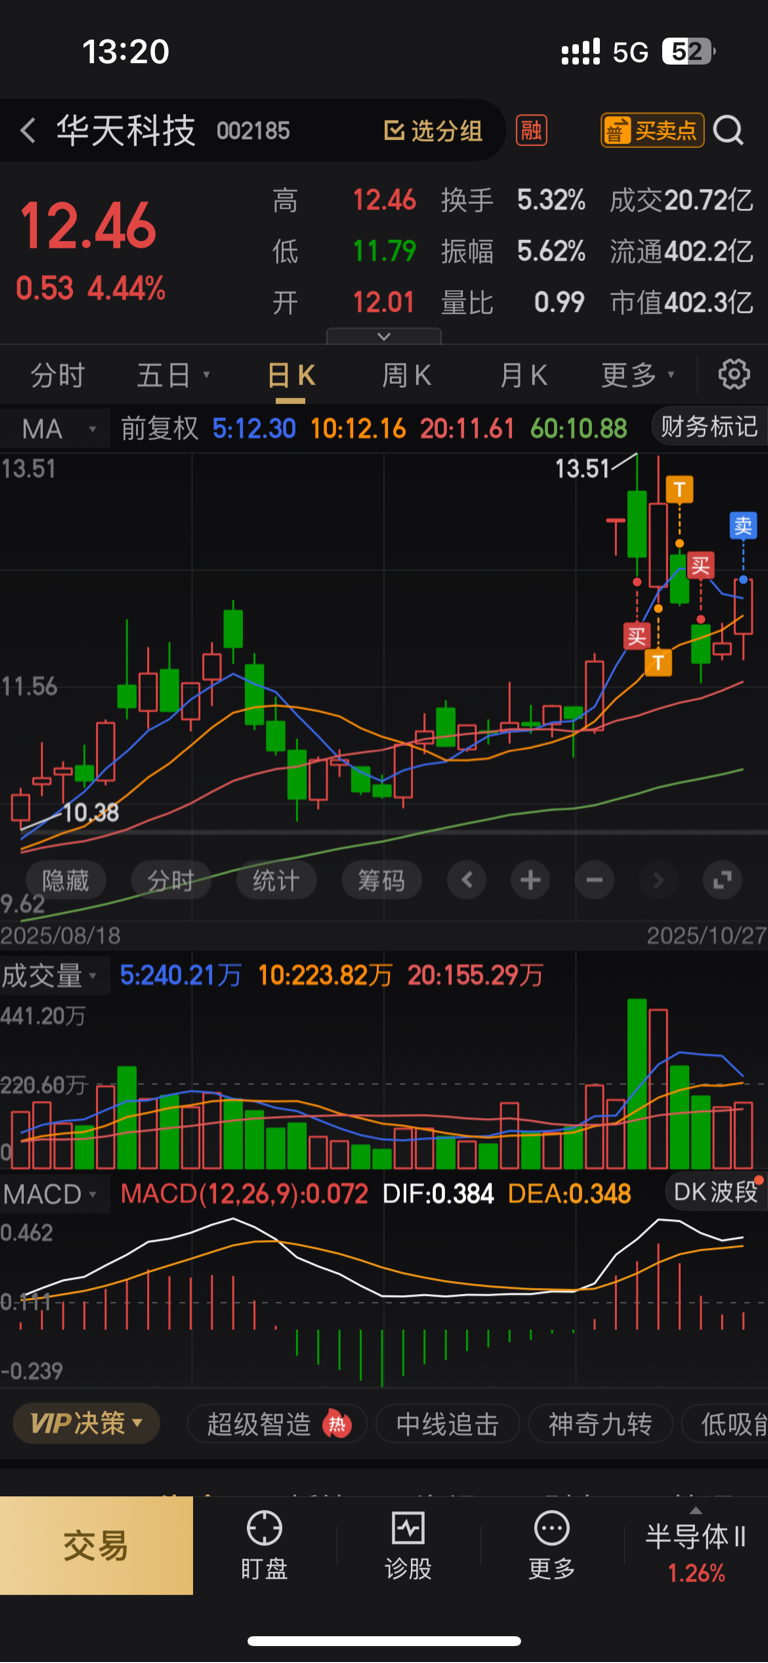768x1663 pixels.
Task: Select the 日K tab
Action: [291, 376]
